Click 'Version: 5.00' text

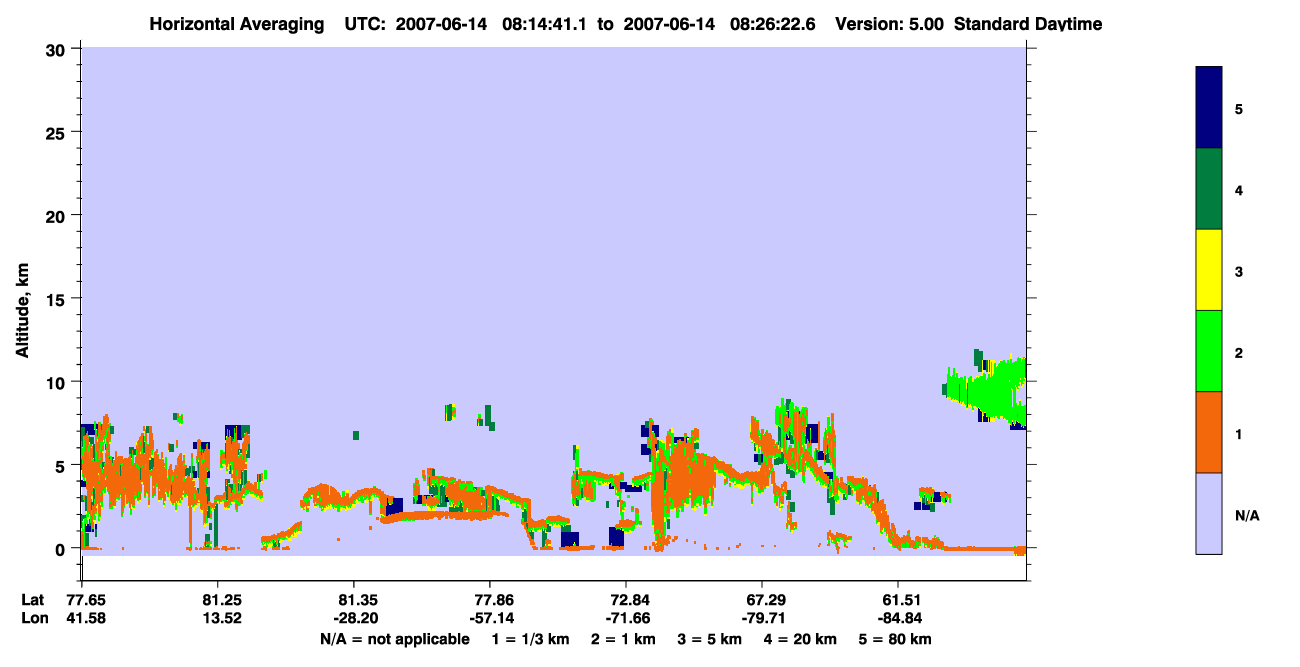889,24
